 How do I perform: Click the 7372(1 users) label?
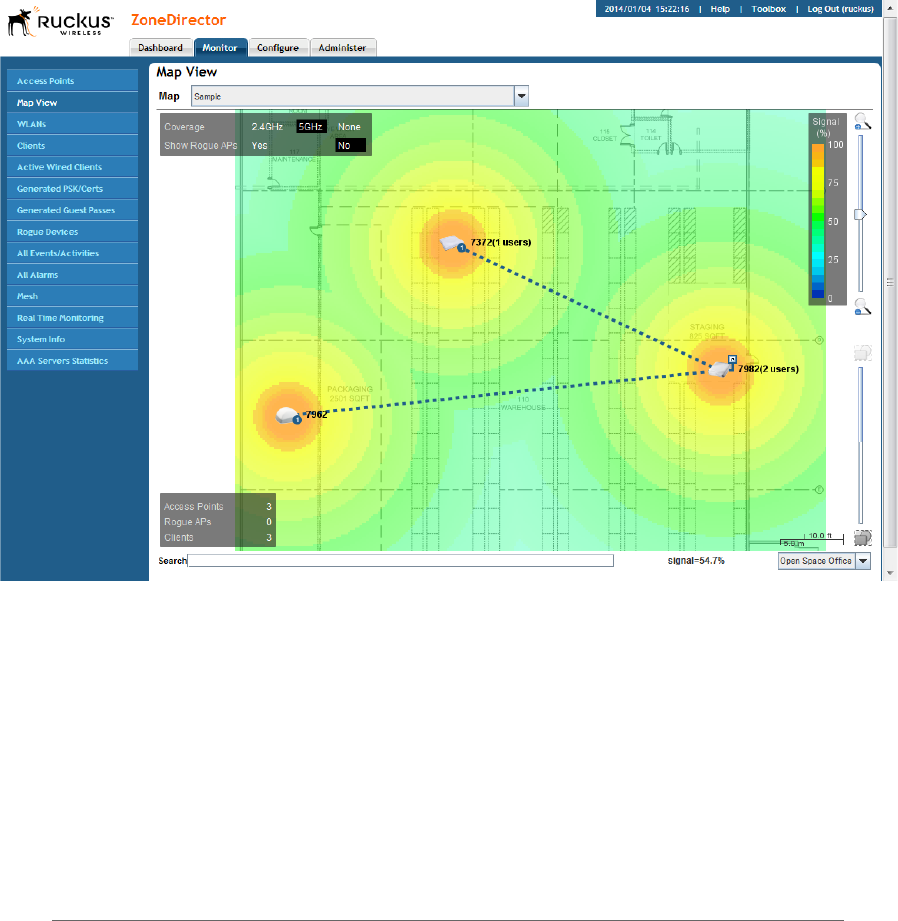click(x=500, y=242)
